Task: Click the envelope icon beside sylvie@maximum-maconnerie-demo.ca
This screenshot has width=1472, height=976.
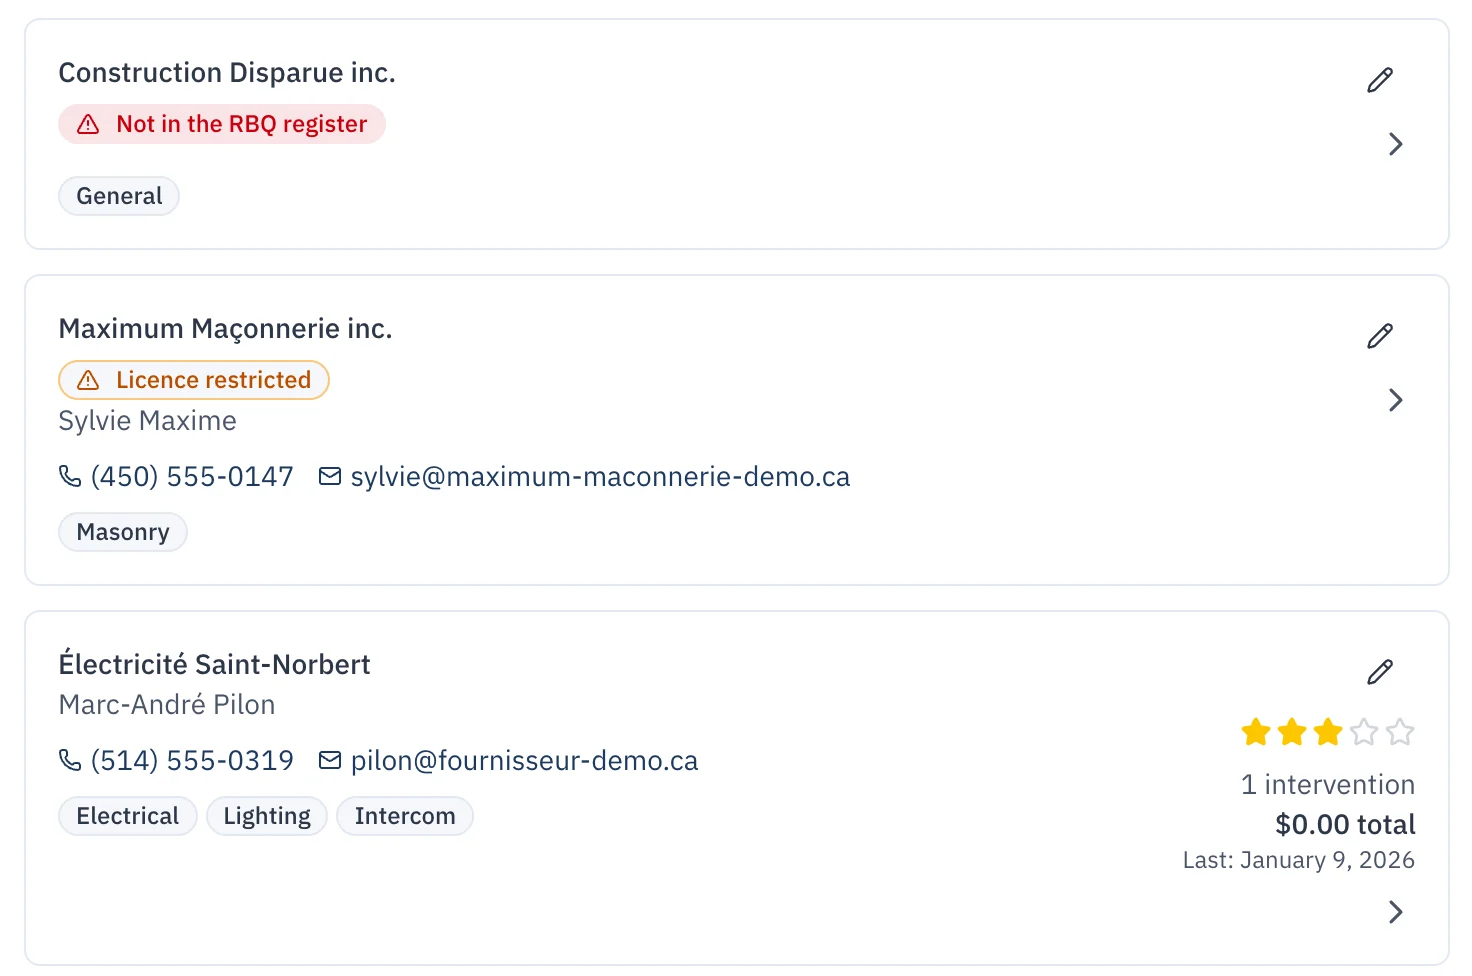Action: [x=330, y=476]
